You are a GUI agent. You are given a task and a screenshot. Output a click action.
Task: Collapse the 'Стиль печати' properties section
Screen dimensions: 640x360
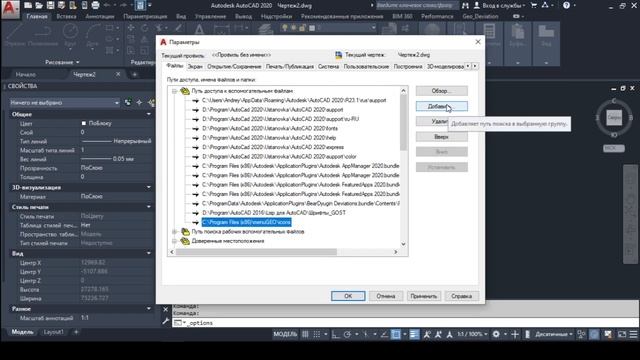[x=149, y=207]
